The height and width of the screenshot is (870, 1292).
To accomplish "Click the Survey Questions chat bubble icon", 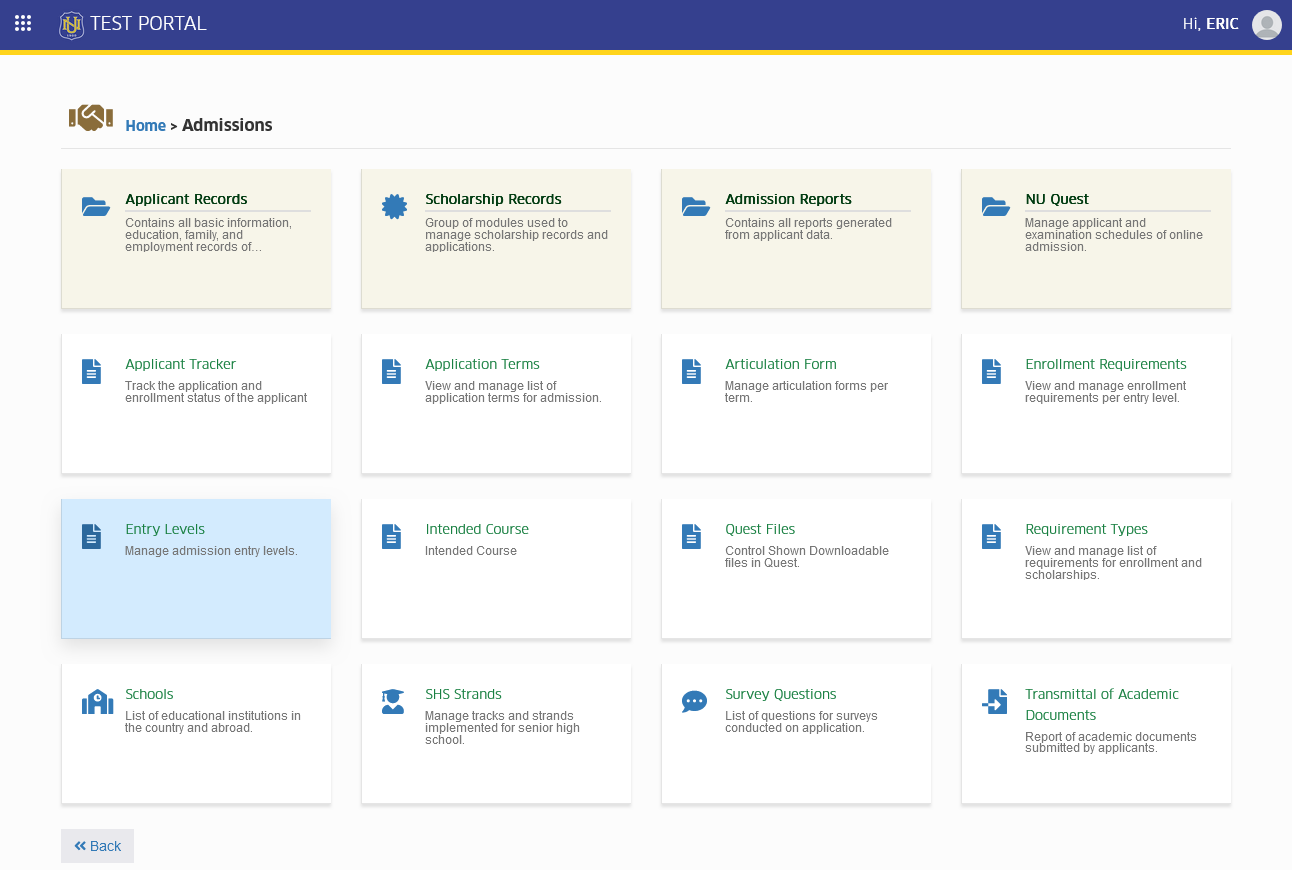I will click(x=694, y=702).
